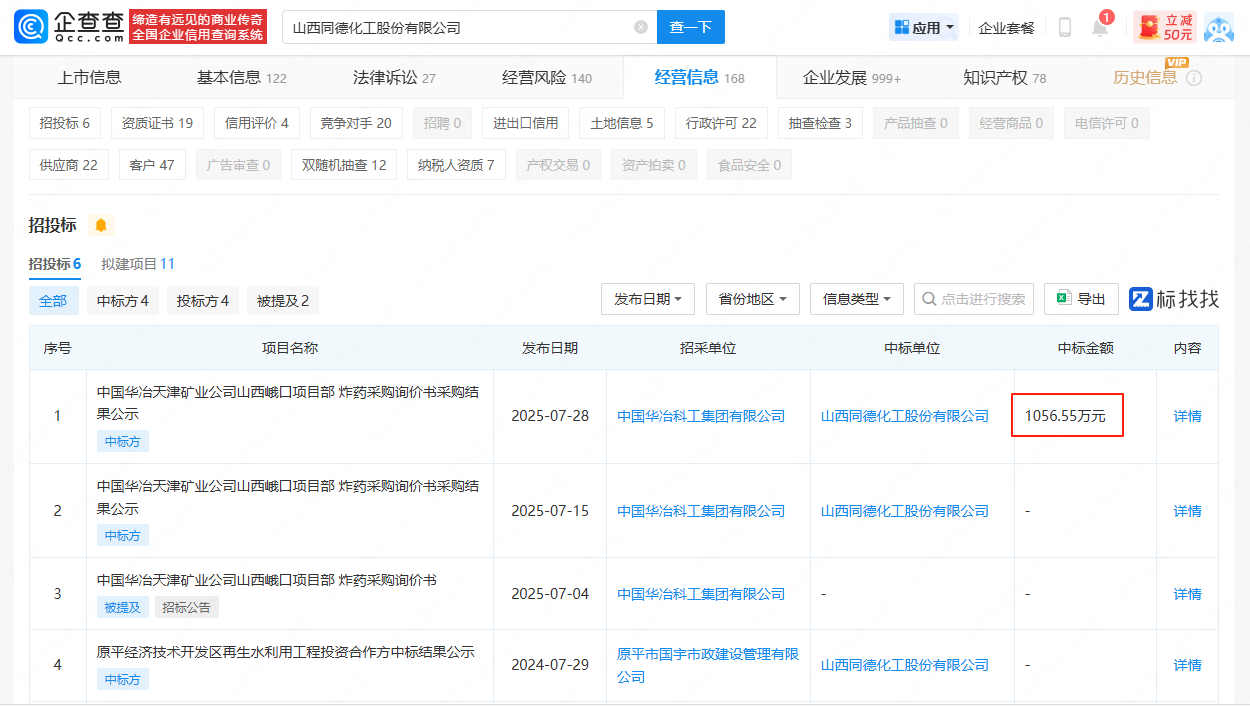Switch to the 企业发展 tab
This screenshot has width=1250, height=706.
click(x=852, y=77)
